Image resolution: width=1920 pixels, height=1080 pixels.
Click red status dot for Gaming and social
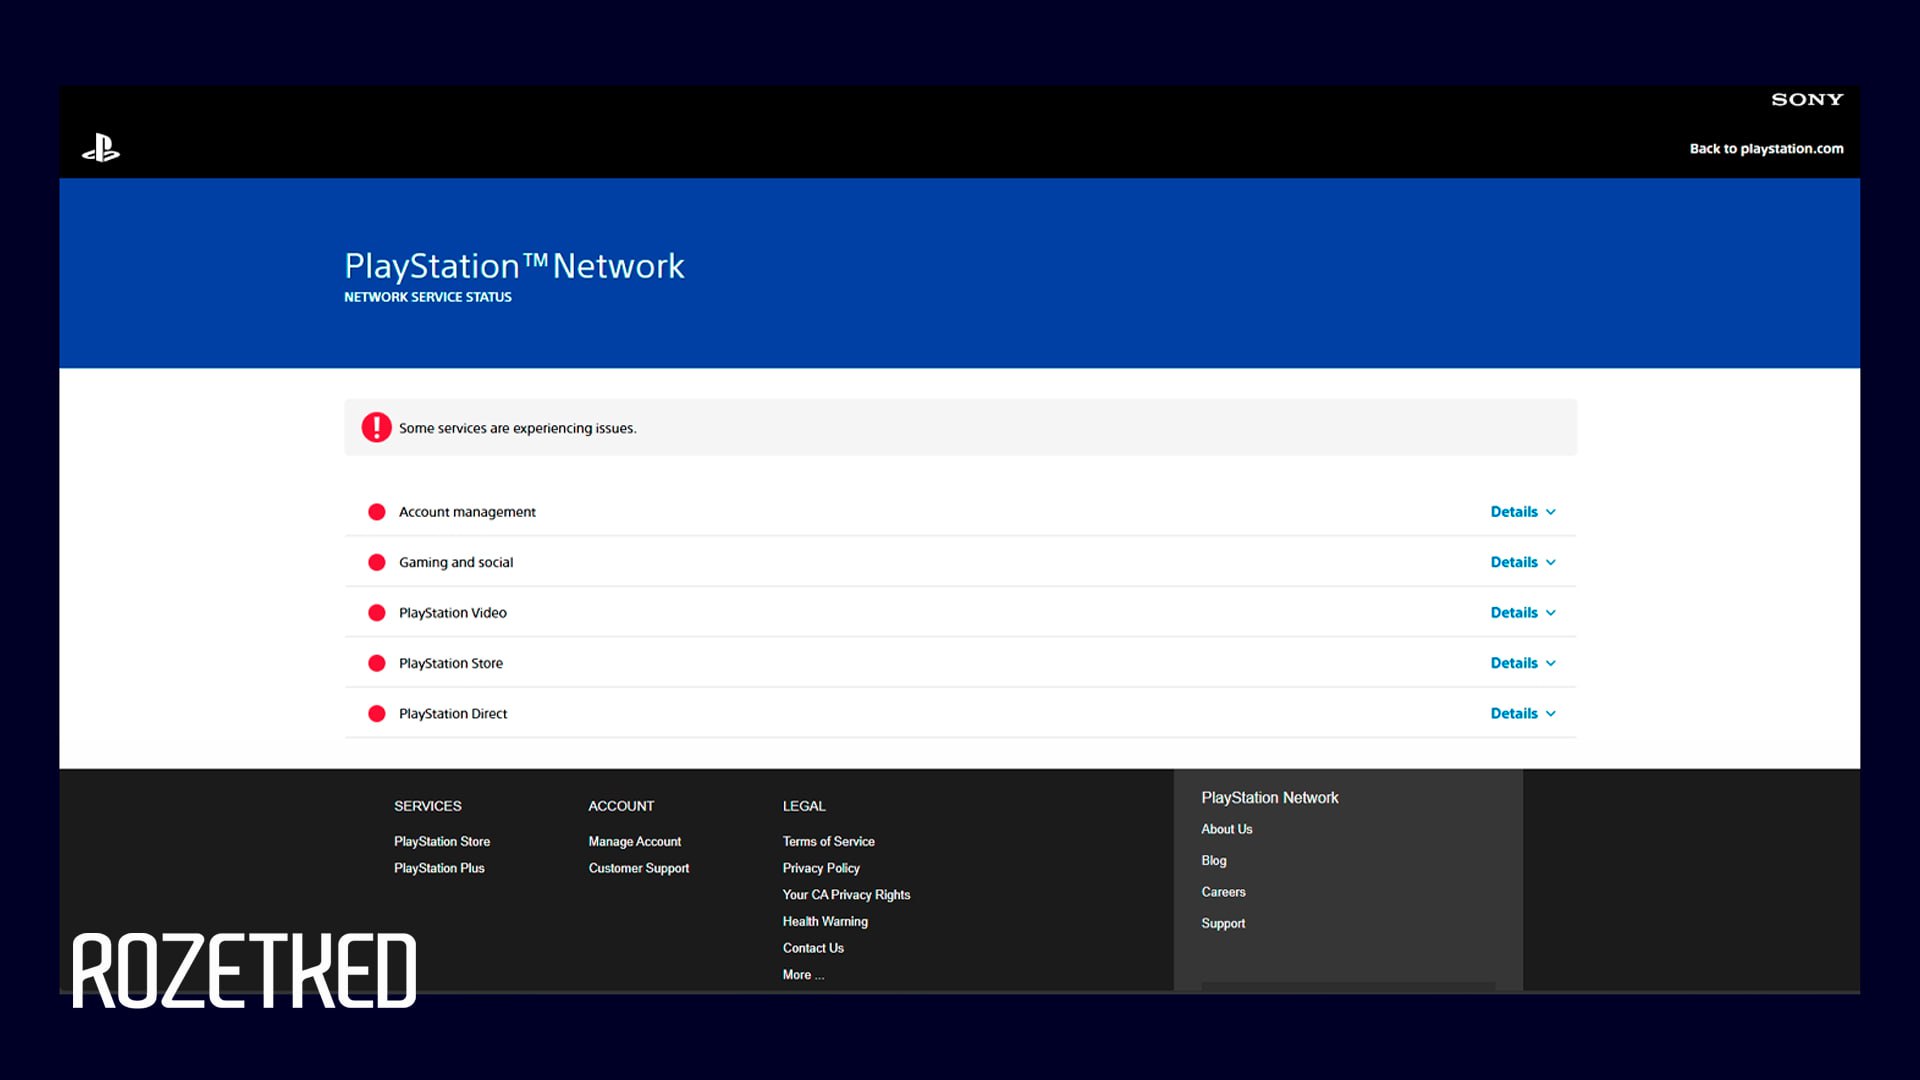coord(376,562)
